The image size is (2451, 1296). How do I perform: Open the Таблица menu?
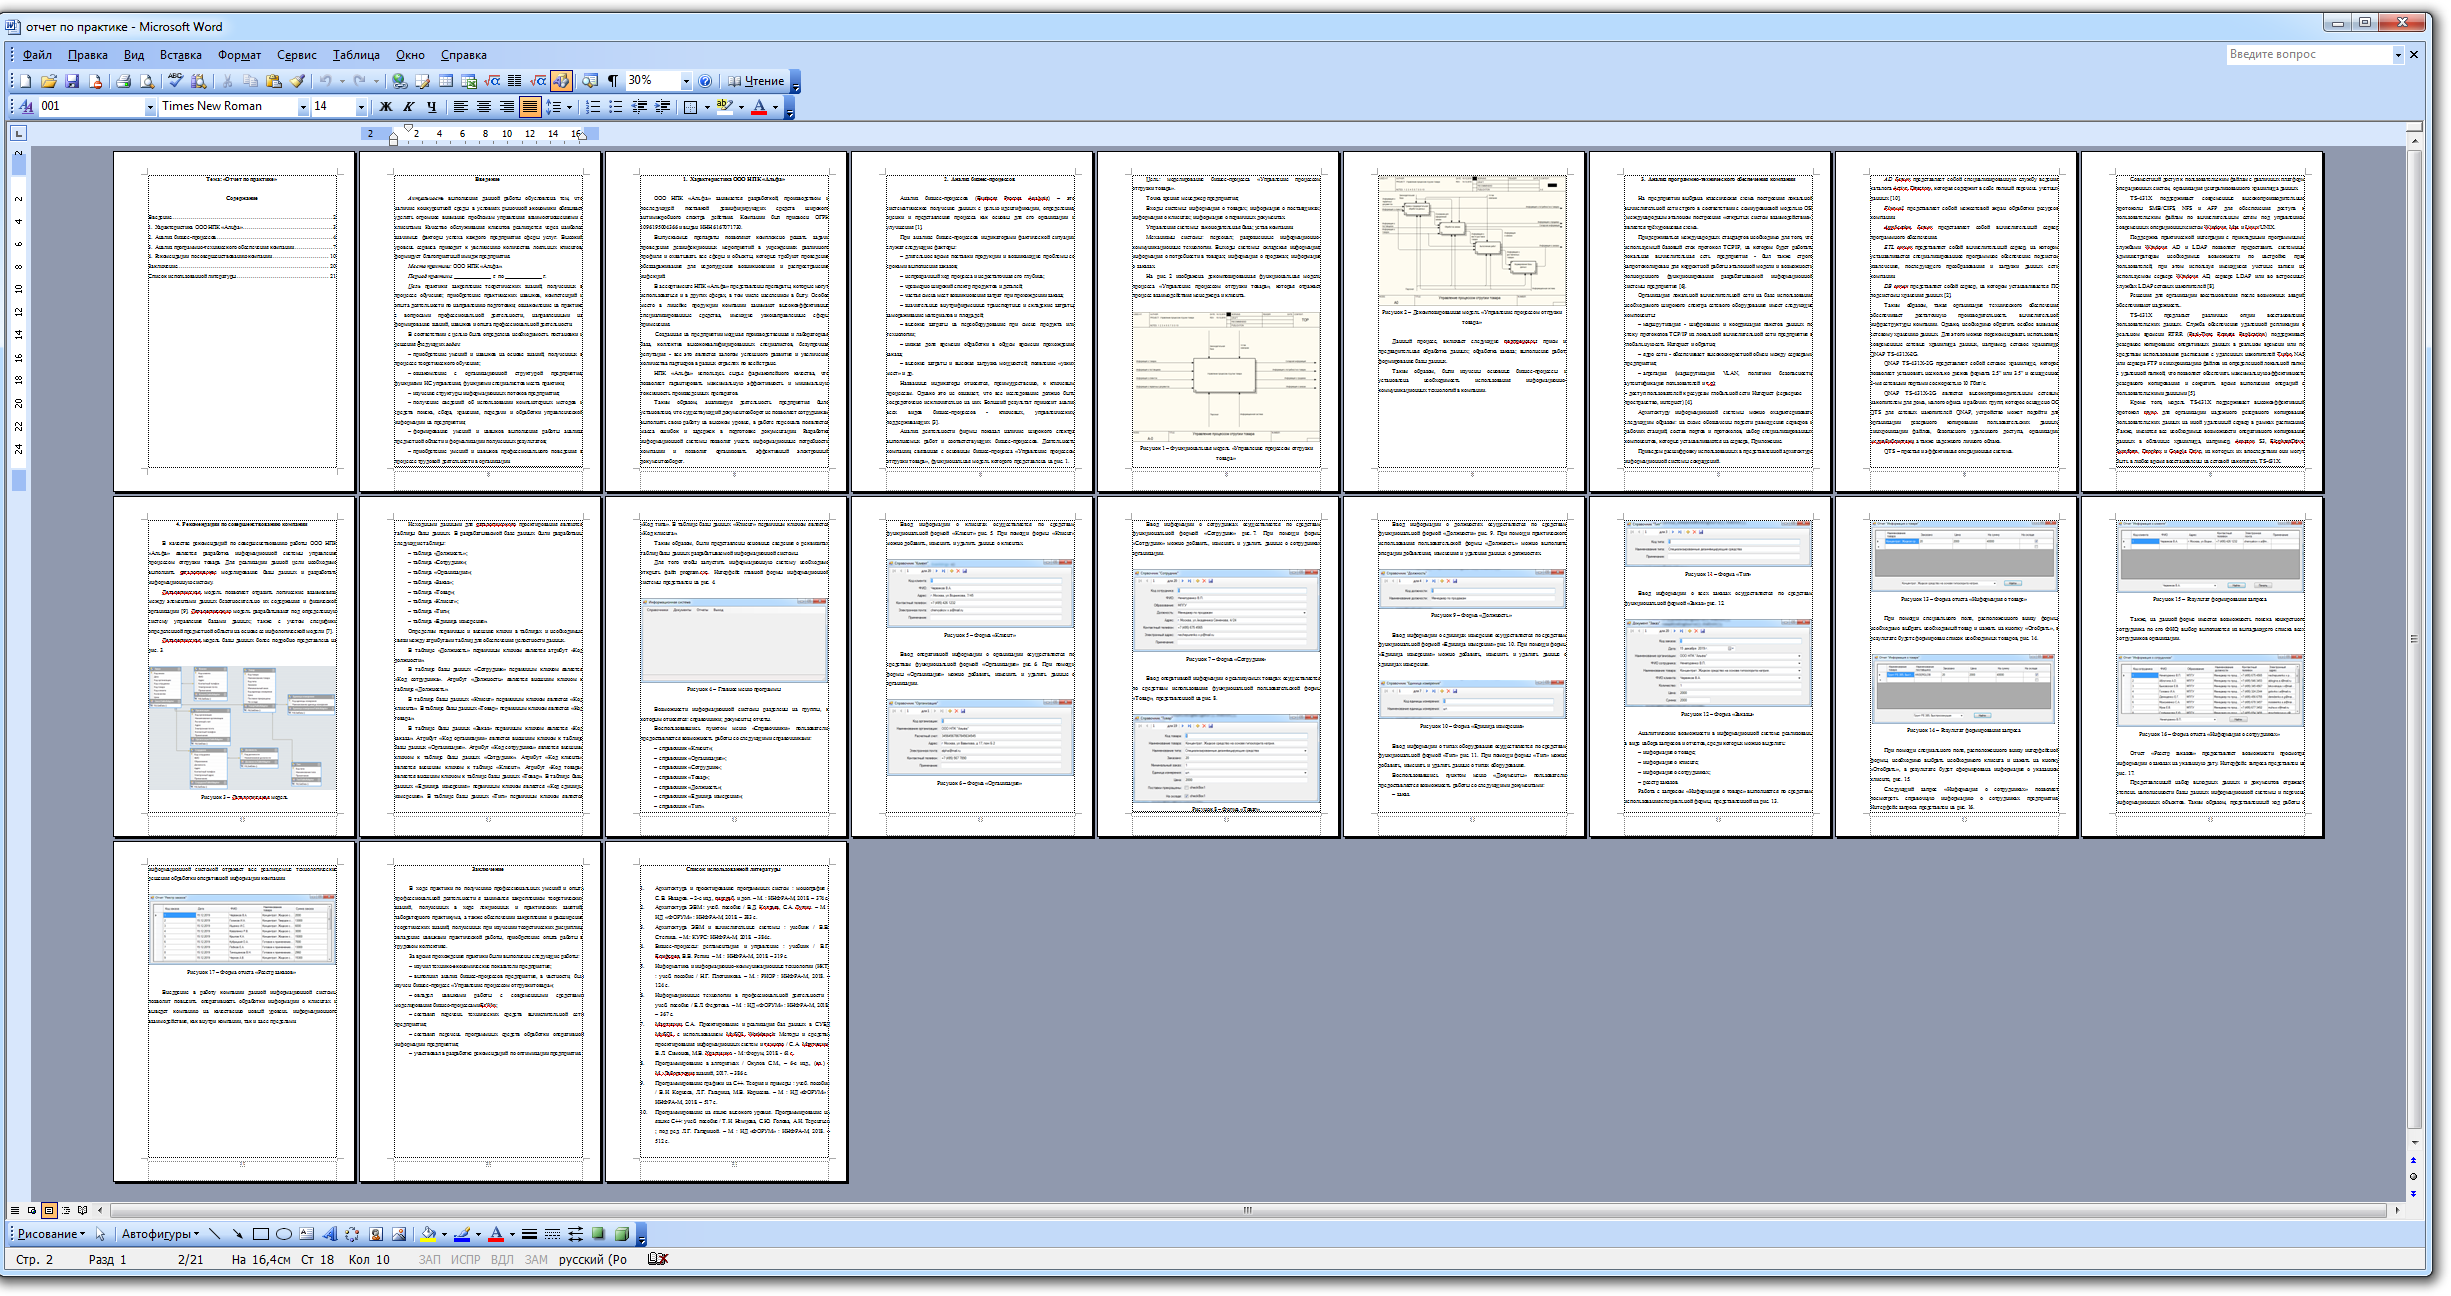(356, 55)
